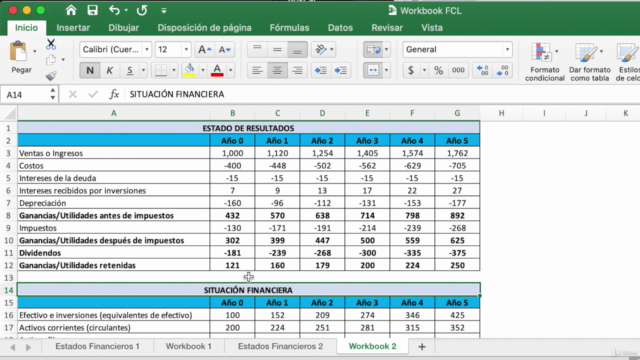The image size is (640, 360).
Task: Open Workbook 1 sheet tab
Action: 189,346
